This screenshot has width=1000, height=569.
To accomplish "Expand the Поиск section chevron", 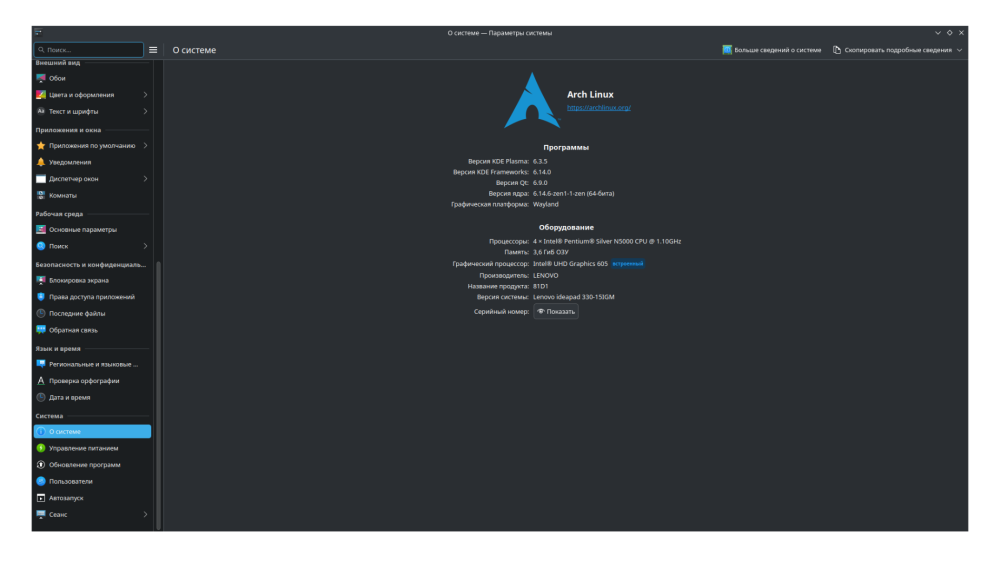I will [145, 246].
